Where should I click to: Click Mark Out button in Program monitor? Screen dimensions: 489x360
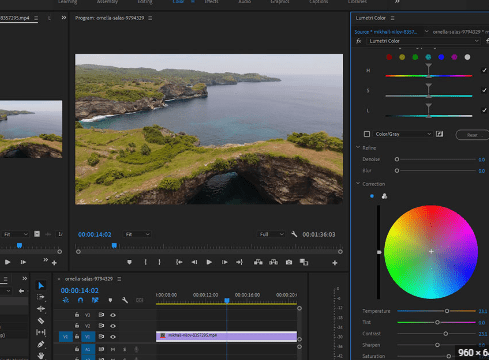[x=159, y=262]
